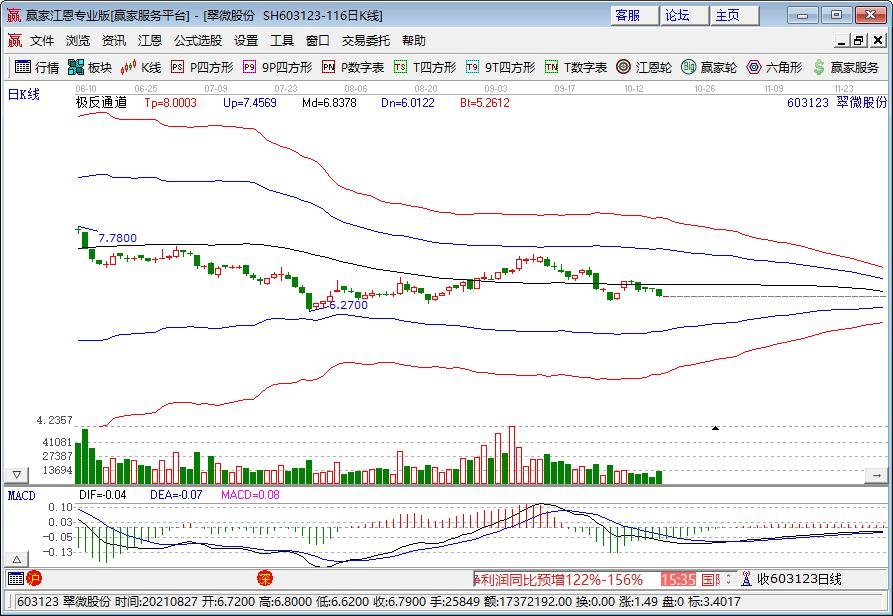Collapse volume panel with down arrow
The height and width of the screenshot is (616, 893).
[x=16, y=473]
